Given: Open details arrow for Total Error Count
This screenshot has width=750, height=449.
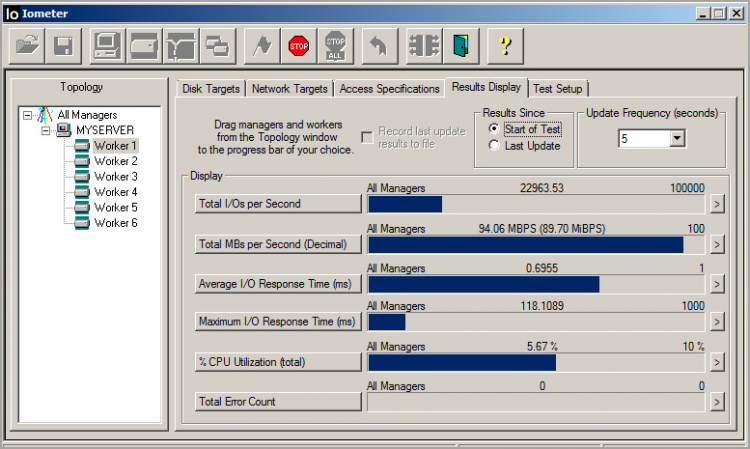Looking at the screenshot, I should click(717, 402).
